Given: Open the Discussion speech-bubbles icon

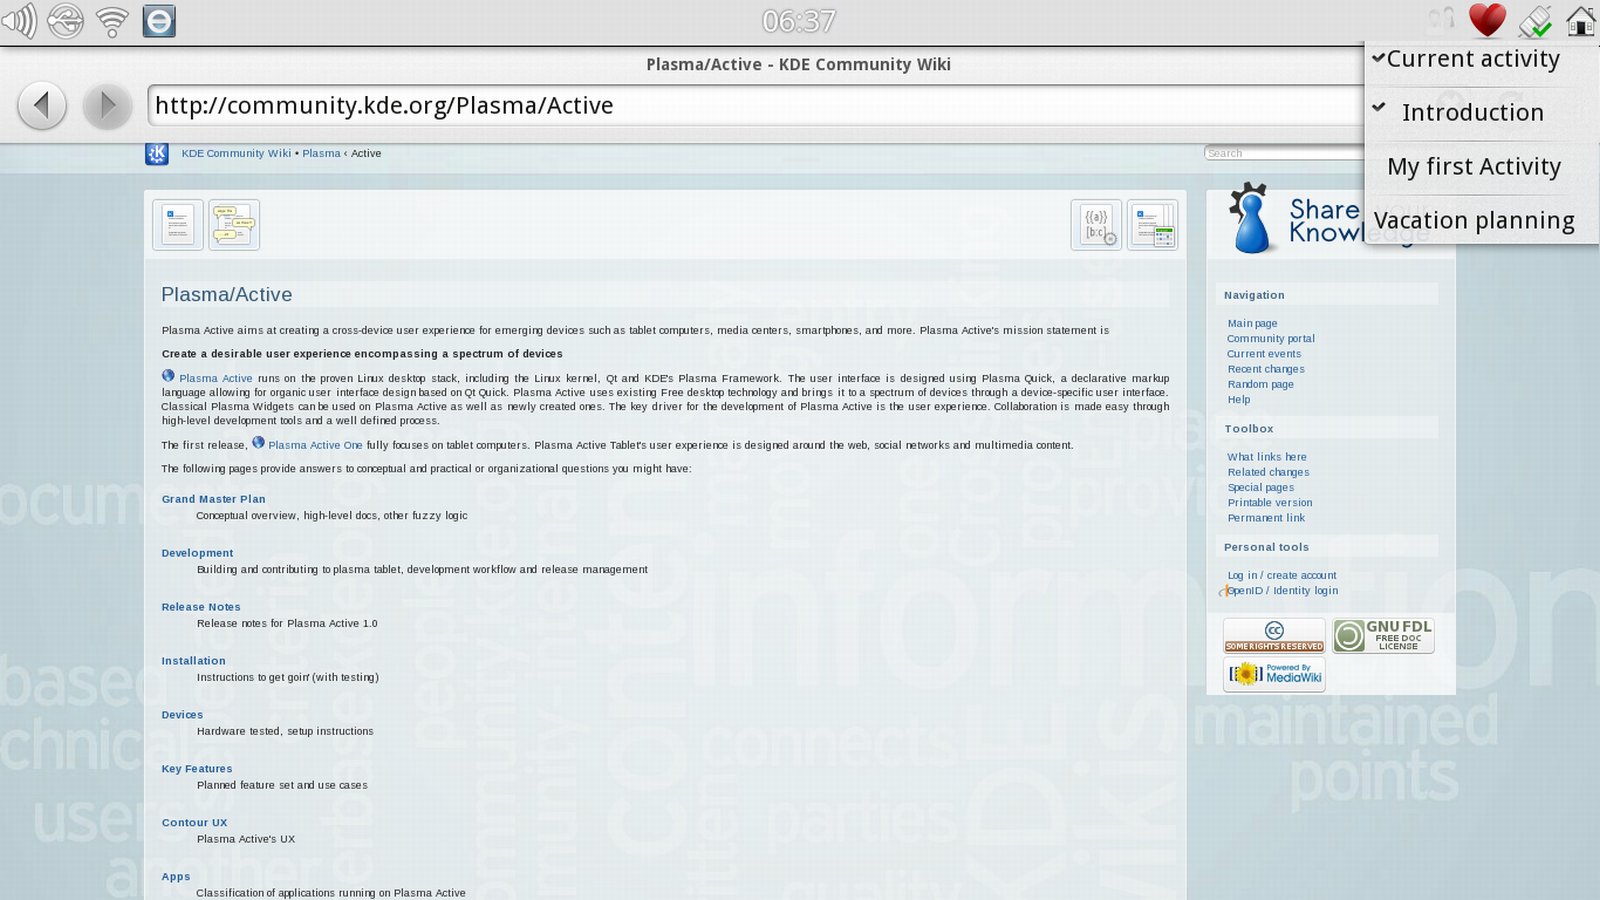Looking at the screenshot, I should point(234,224).
